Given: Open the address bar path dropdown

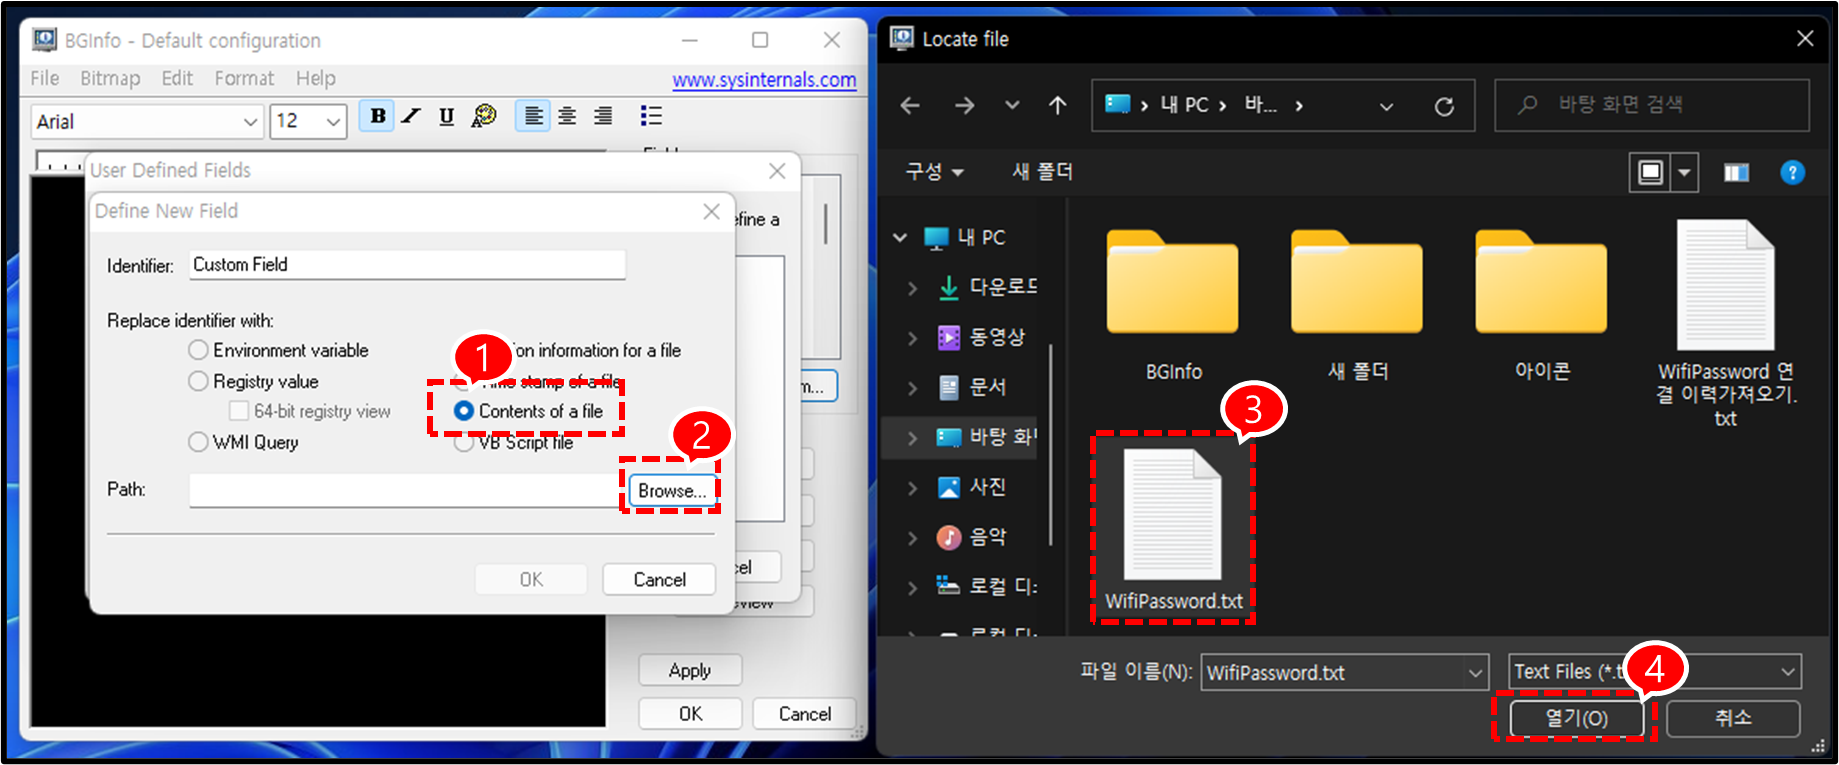Looking at the screenshot, I should [1386, 106].
